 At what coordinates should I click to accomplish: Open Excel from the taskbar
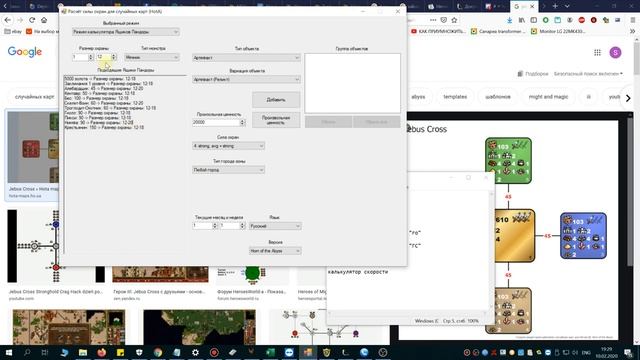(x=270, y=352)
